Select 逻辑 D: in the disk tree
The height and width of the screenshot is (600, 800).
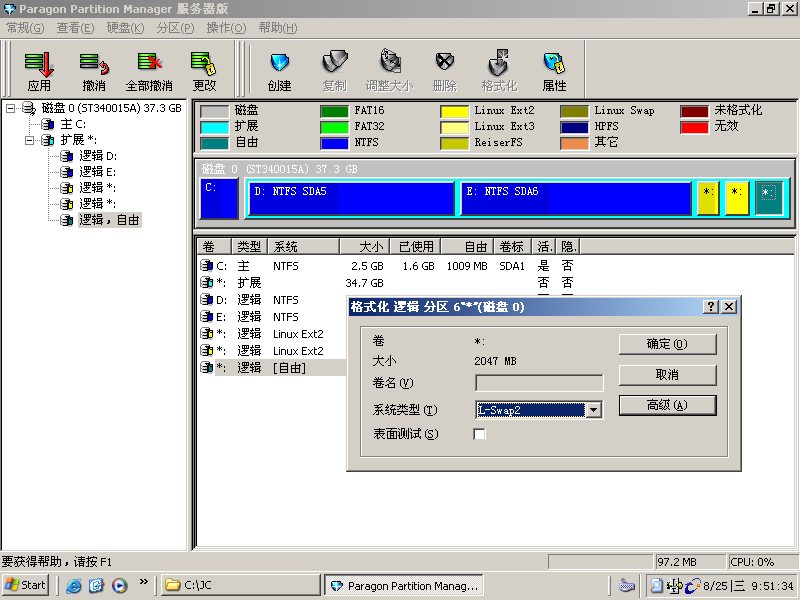click(x=97, y=156)
